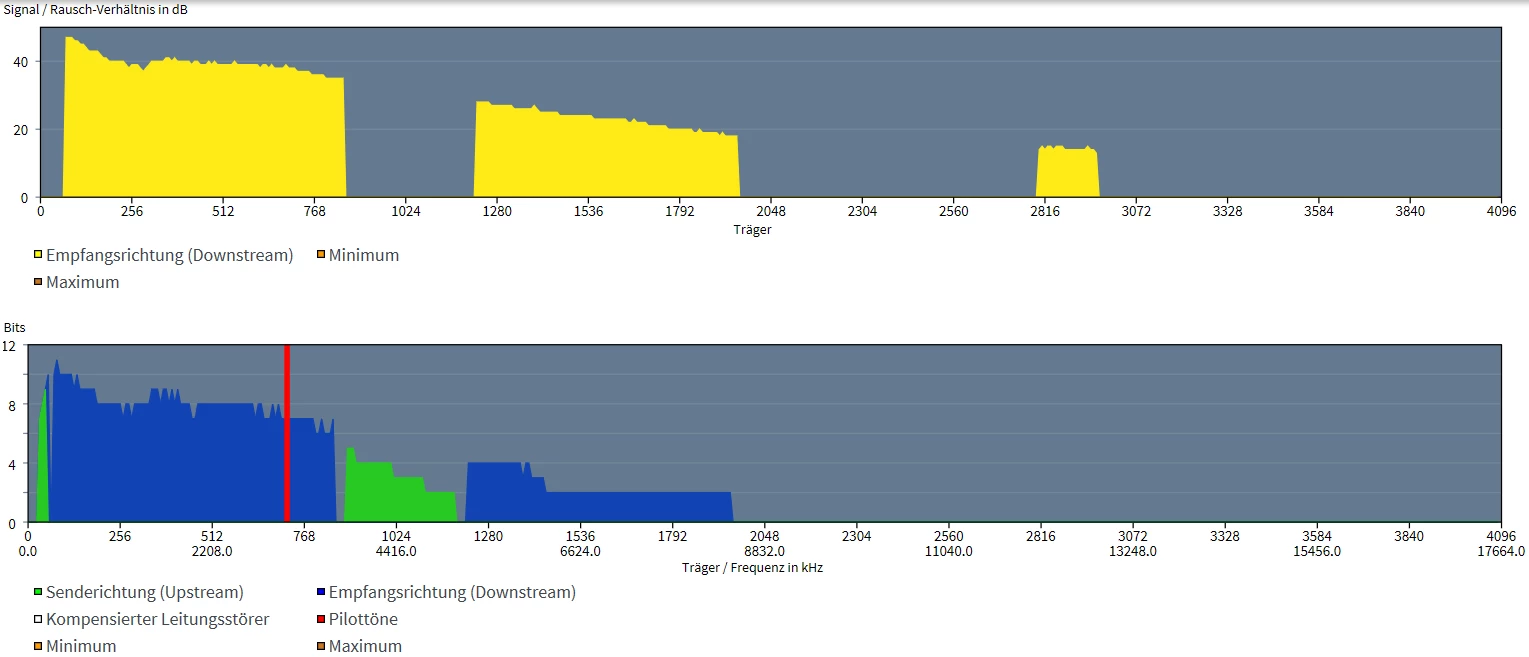Click the '8' value on Bits axis

click(x=11, y=404)
